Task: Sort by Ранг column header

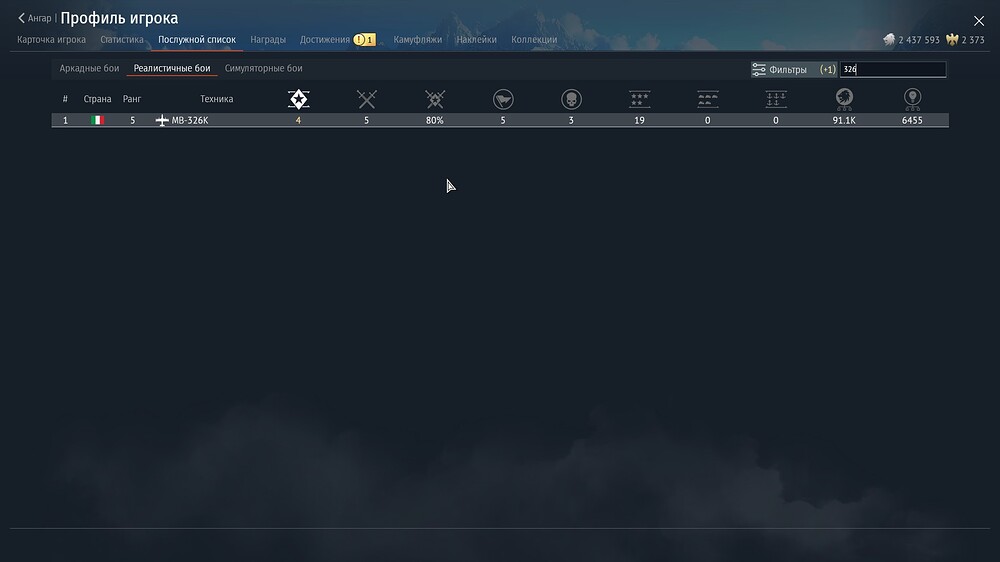Action: [132, 99]
